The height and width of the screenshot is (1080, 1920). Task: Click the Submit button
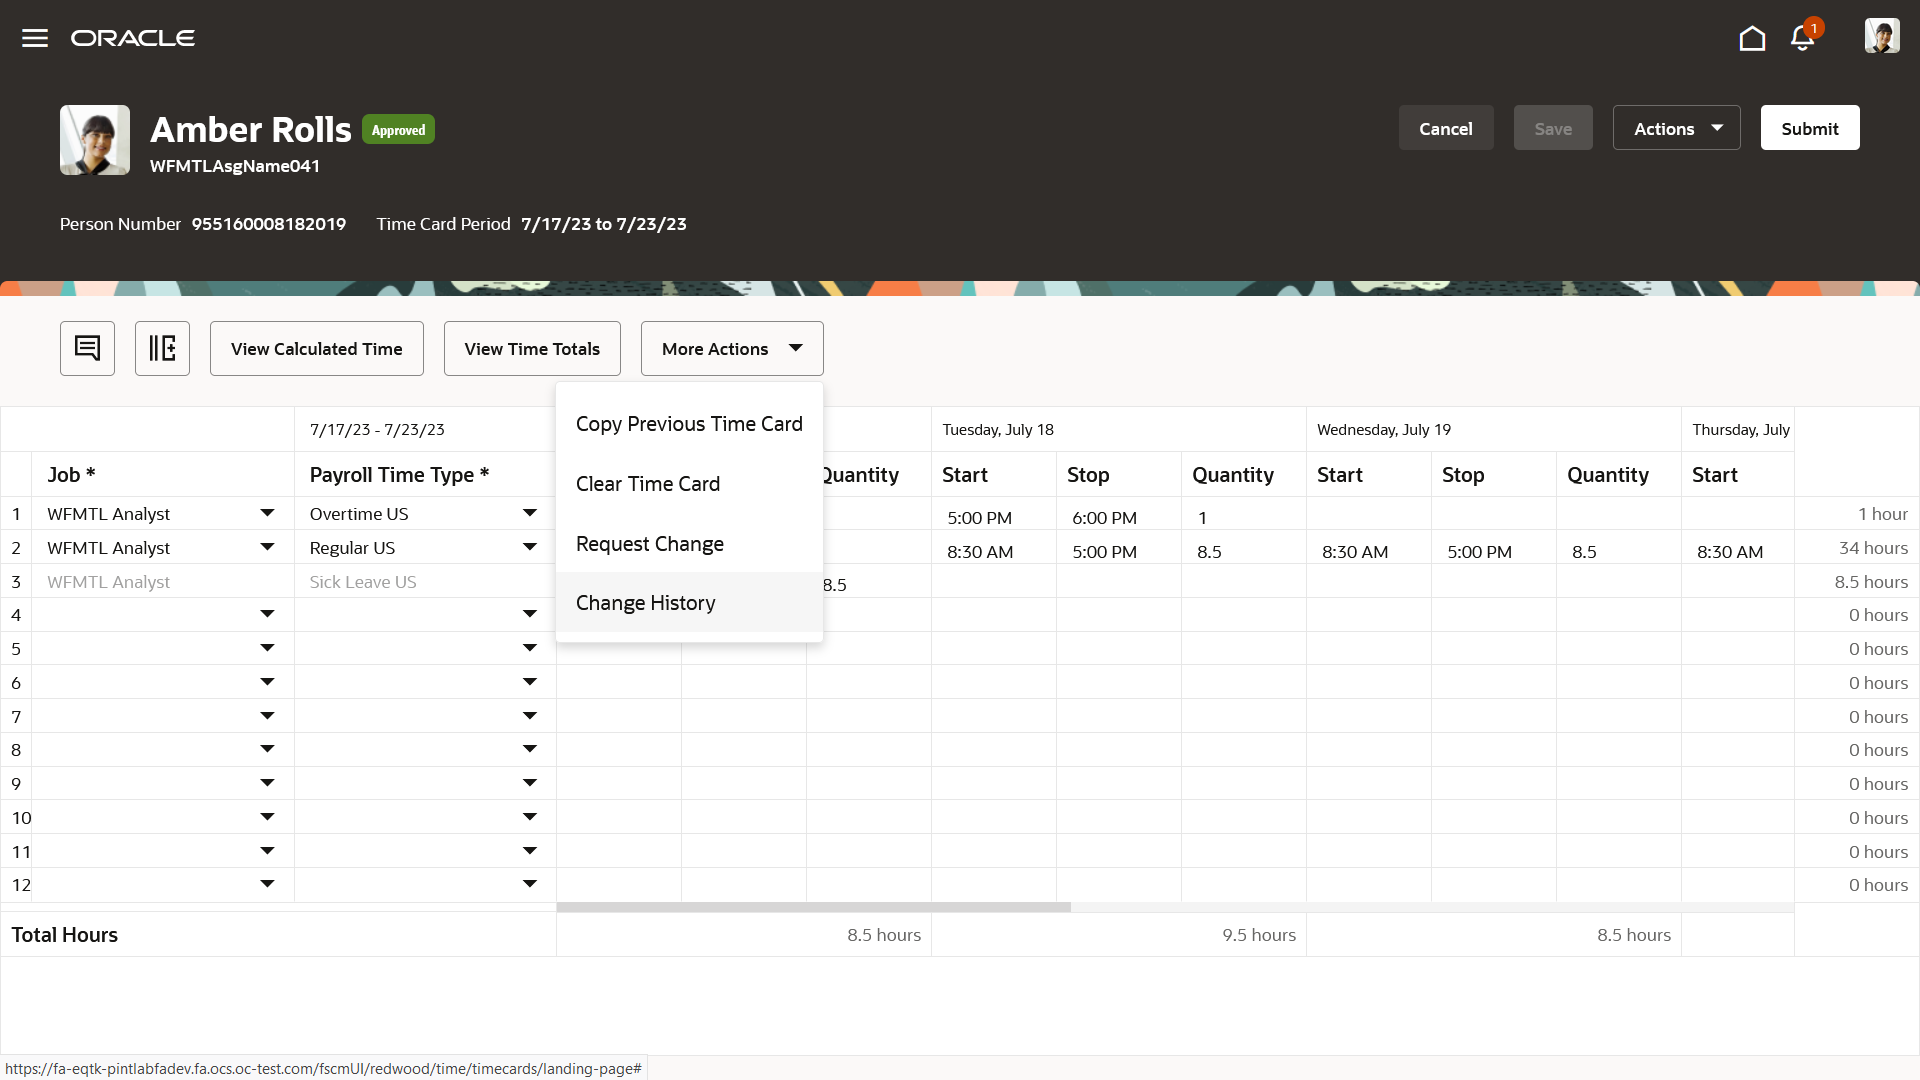click(1810, 128)
